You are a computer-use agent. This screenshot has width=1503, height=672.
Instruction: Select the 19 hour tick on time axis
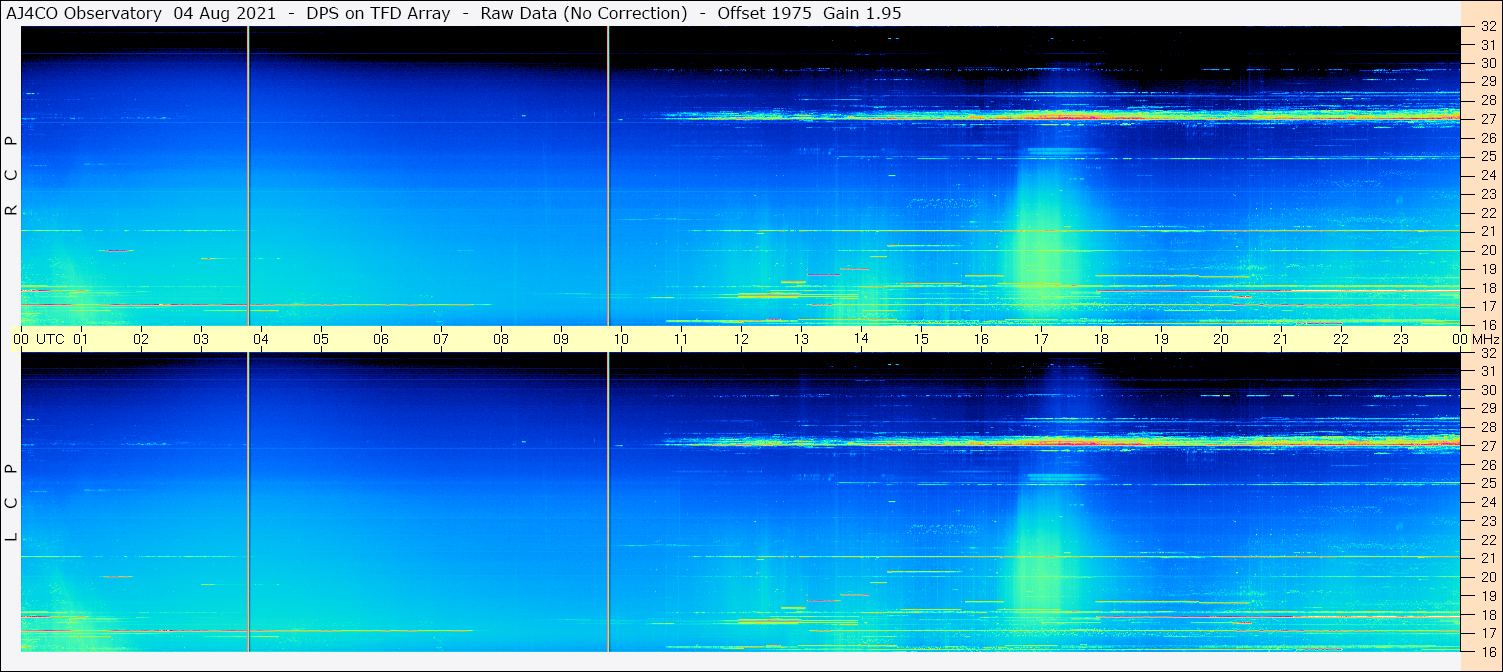point(1161,339)
